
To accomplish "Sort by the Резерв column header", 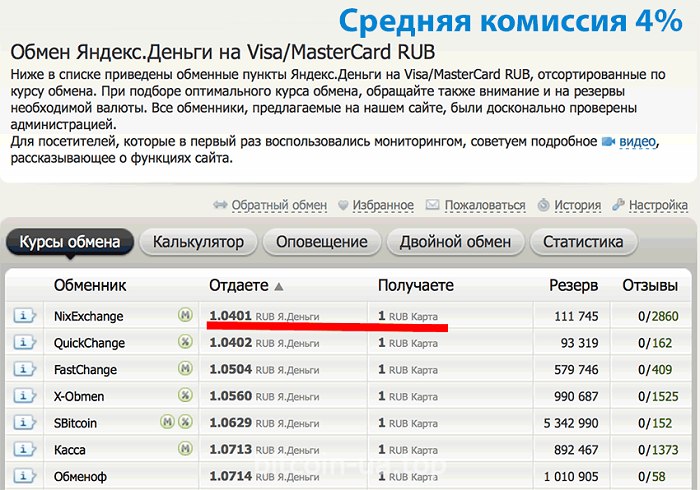I will pos(574,285).
